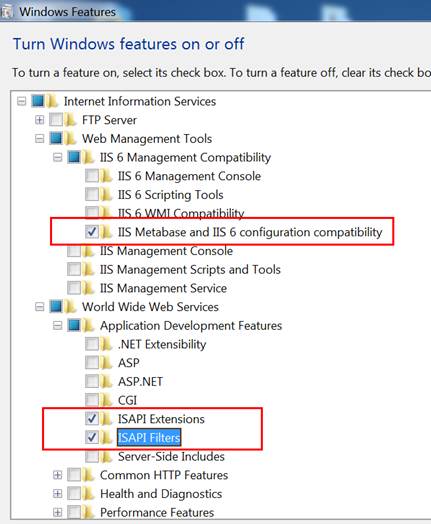Click the IIS 6 Scripting Tools folder icon
Image resolution: width=431 pixels, height=524 pixels.
pos(107,194)
